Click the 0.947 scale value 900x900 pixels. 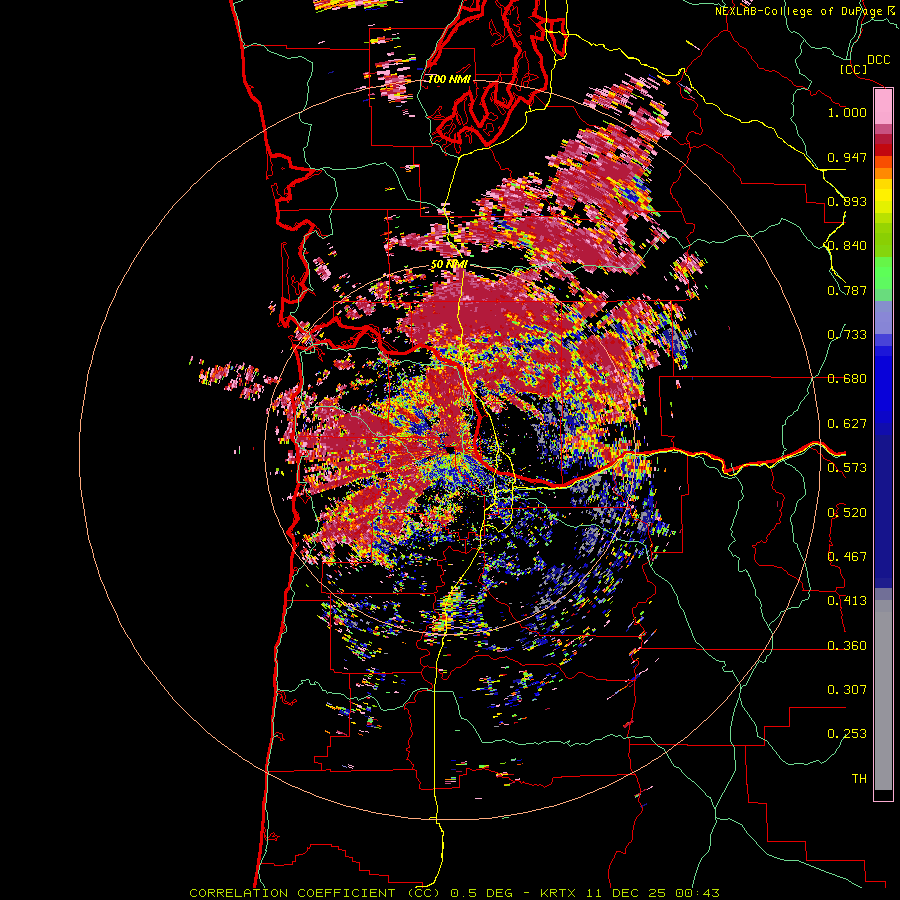(847, 157)
